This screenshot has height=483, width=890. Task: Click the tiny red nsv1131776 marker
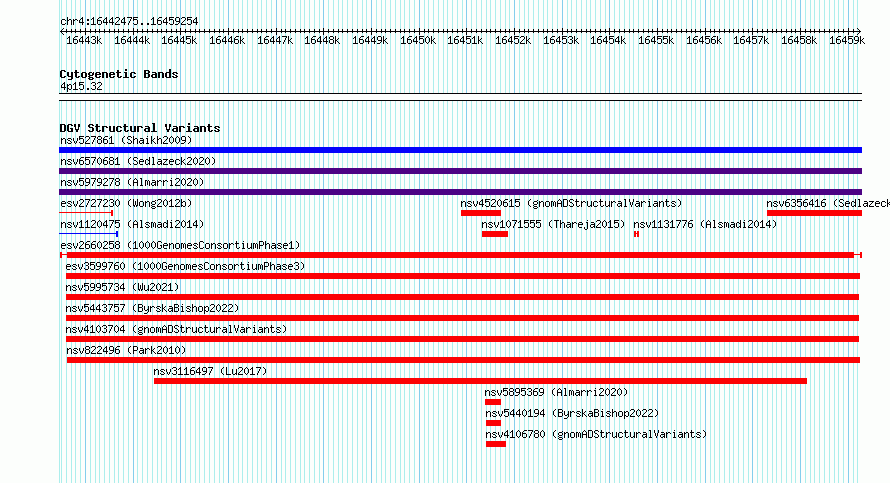636,234
